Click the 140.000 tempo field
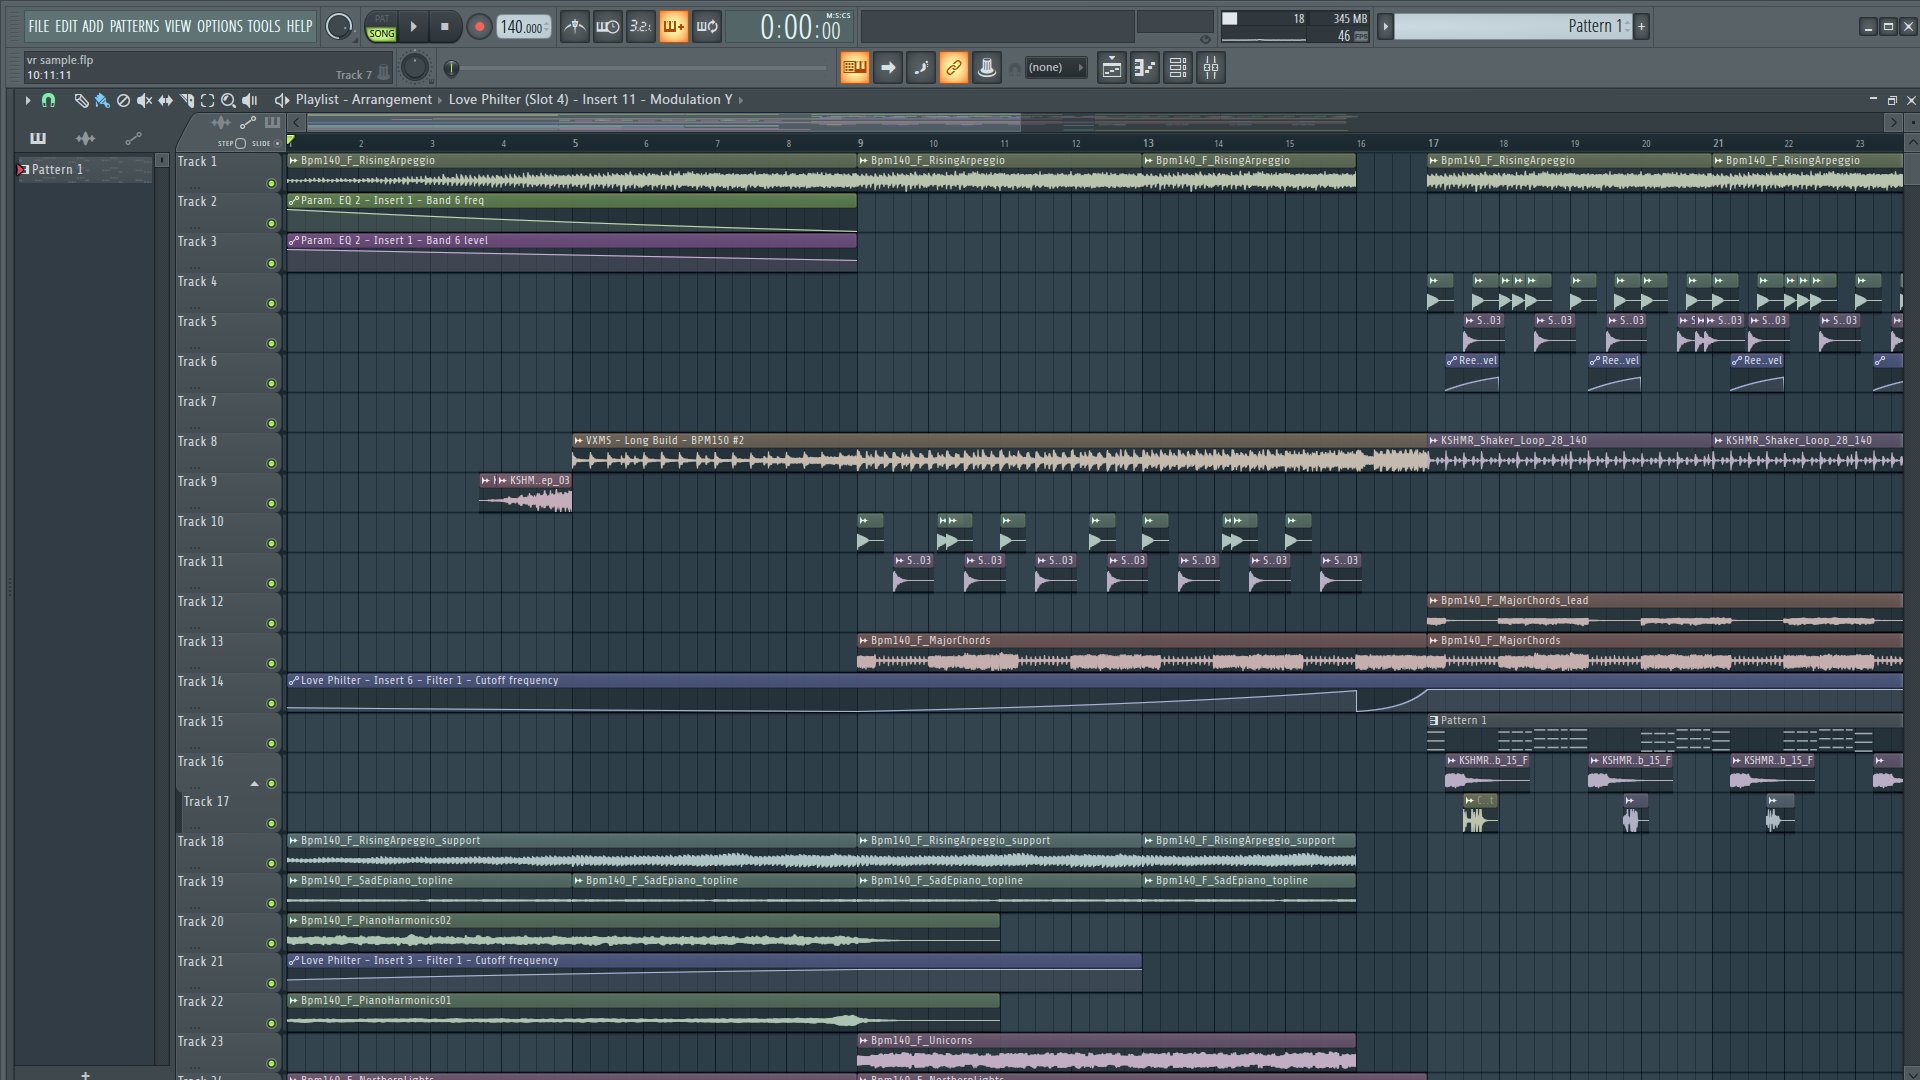The height and width of the screenshot is (1080, 1920). tap(524, 27)
